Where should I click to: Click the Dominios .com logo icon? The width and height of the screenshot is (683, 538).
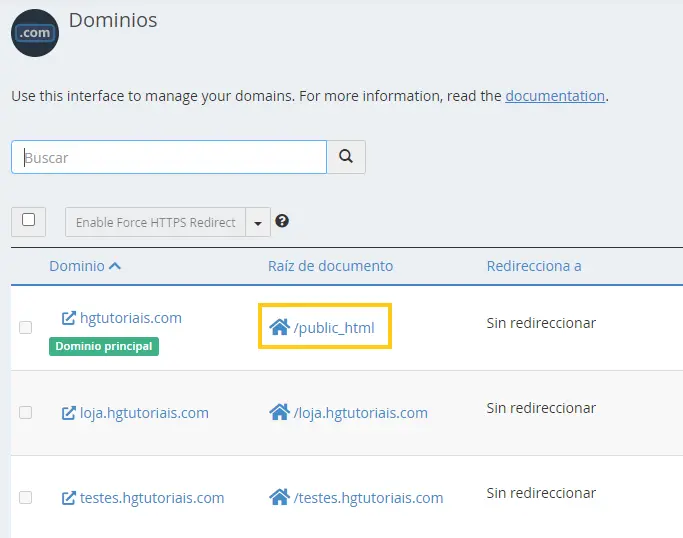coord(35,33)
